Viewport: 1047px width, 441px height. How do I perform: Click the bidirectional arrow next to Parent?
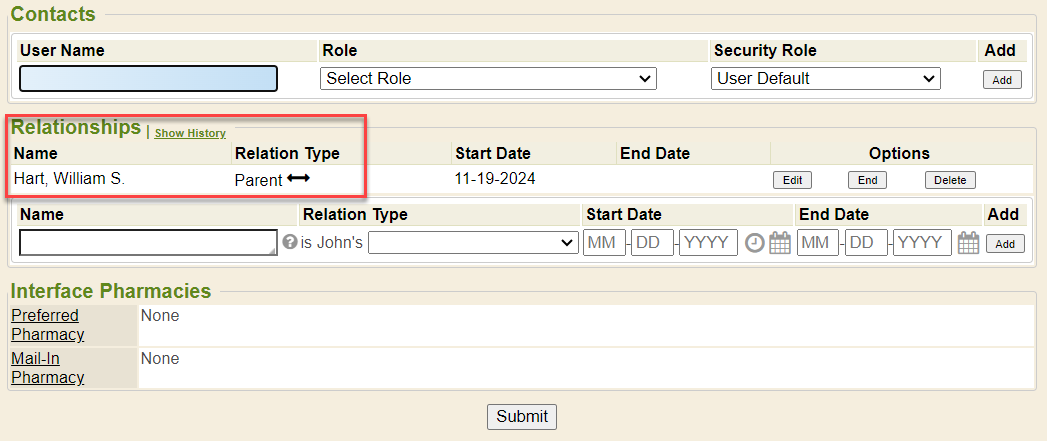[299, 179]
